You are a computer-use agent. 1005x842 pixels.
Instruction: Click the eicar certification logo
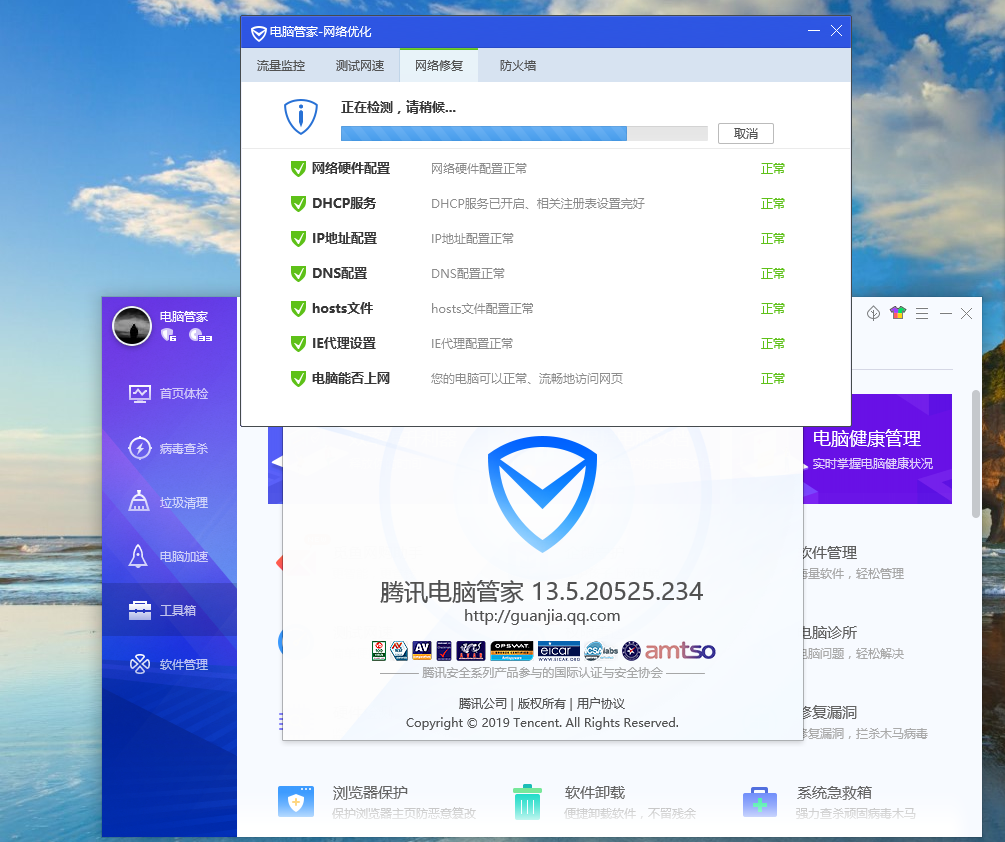[x=559, y=650]
